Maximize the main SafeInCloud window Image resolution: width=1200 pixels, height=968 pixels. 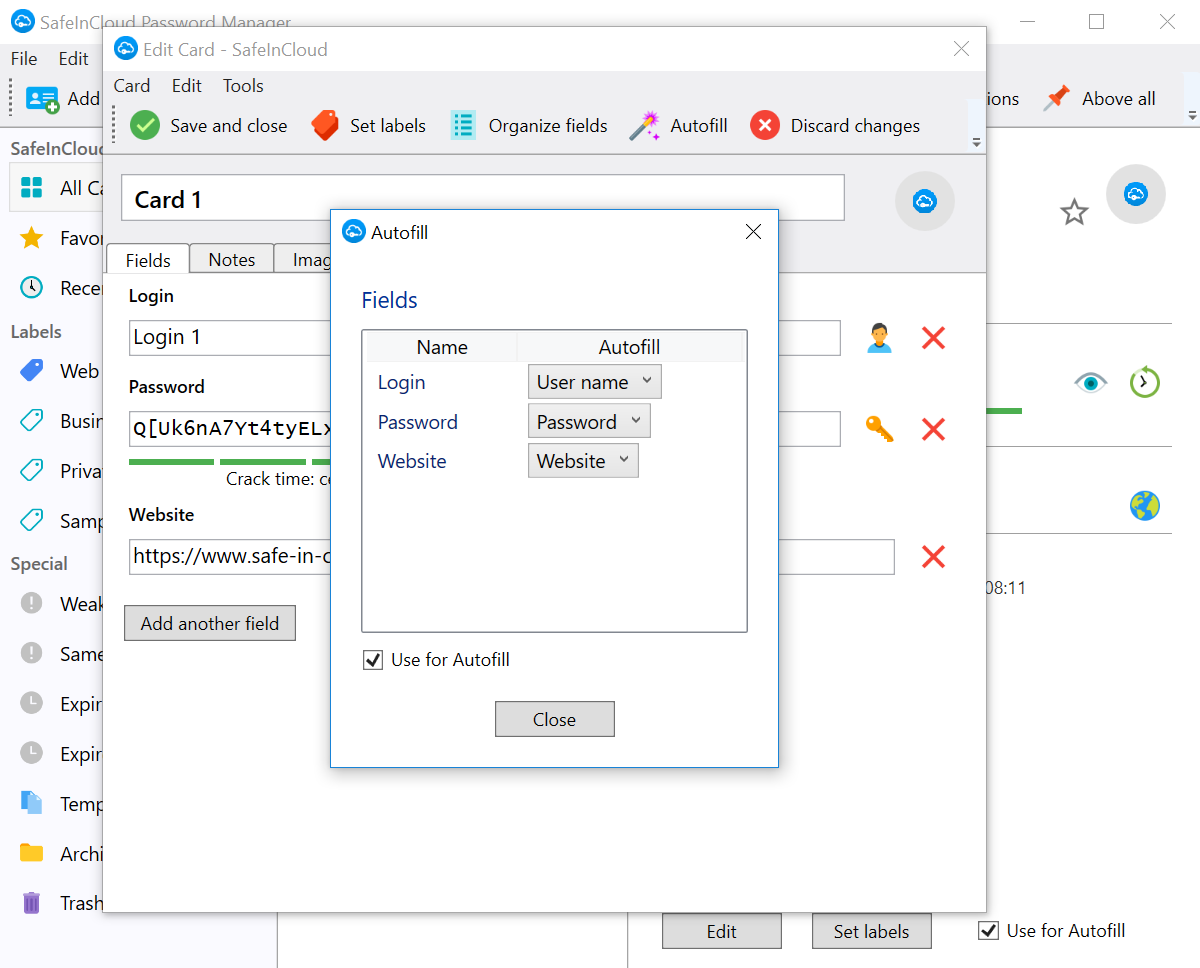pos(1097,21)
